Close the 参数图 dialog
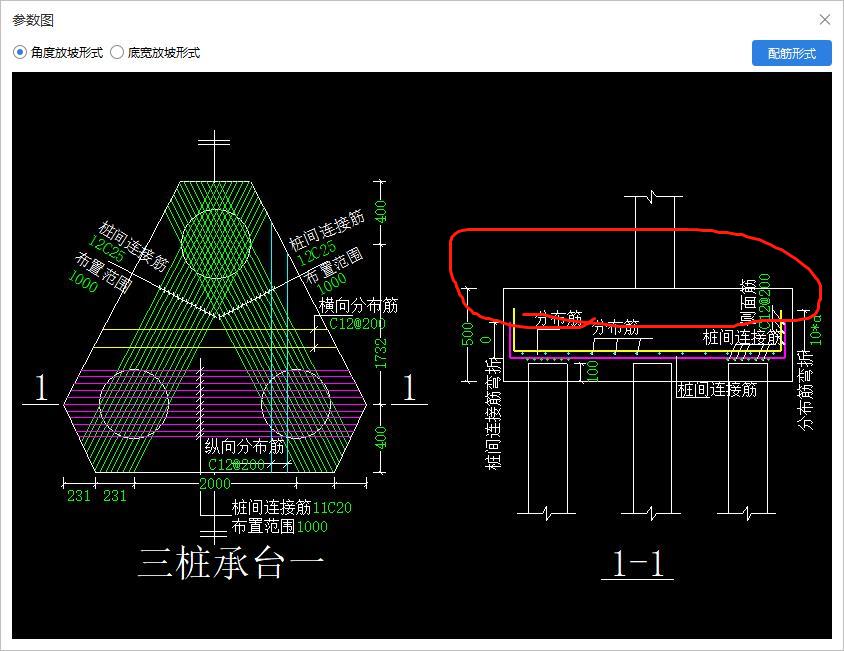Screen dimensions: 844x651 coord(825,20)
